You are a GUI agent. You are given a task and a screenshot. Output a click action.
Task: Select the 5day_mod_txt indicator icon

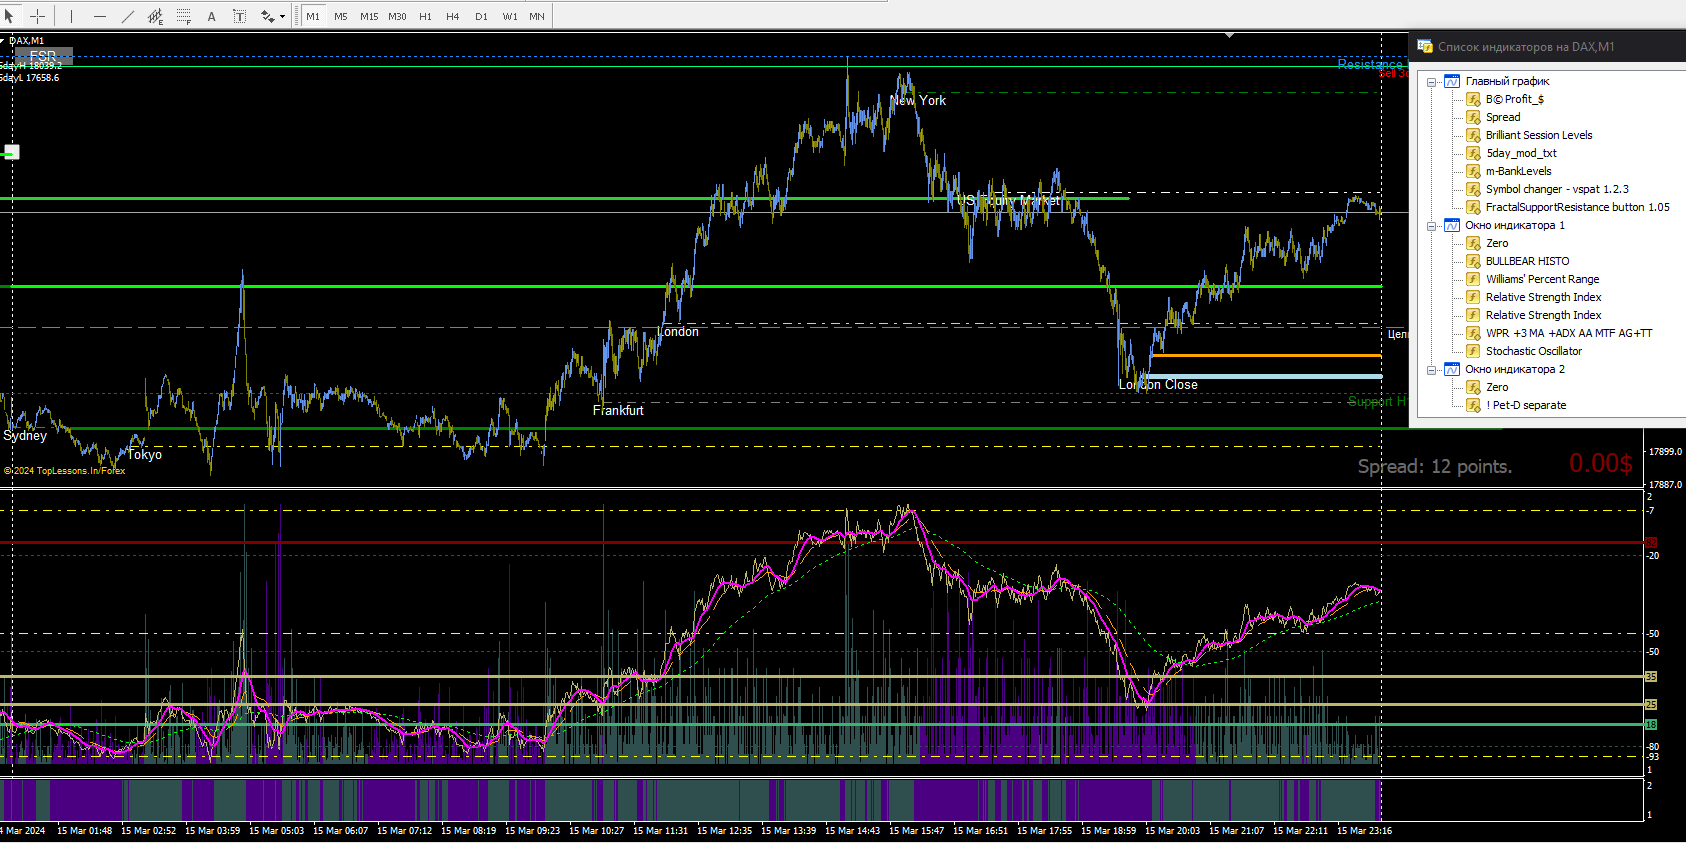tap(1473, 153)
